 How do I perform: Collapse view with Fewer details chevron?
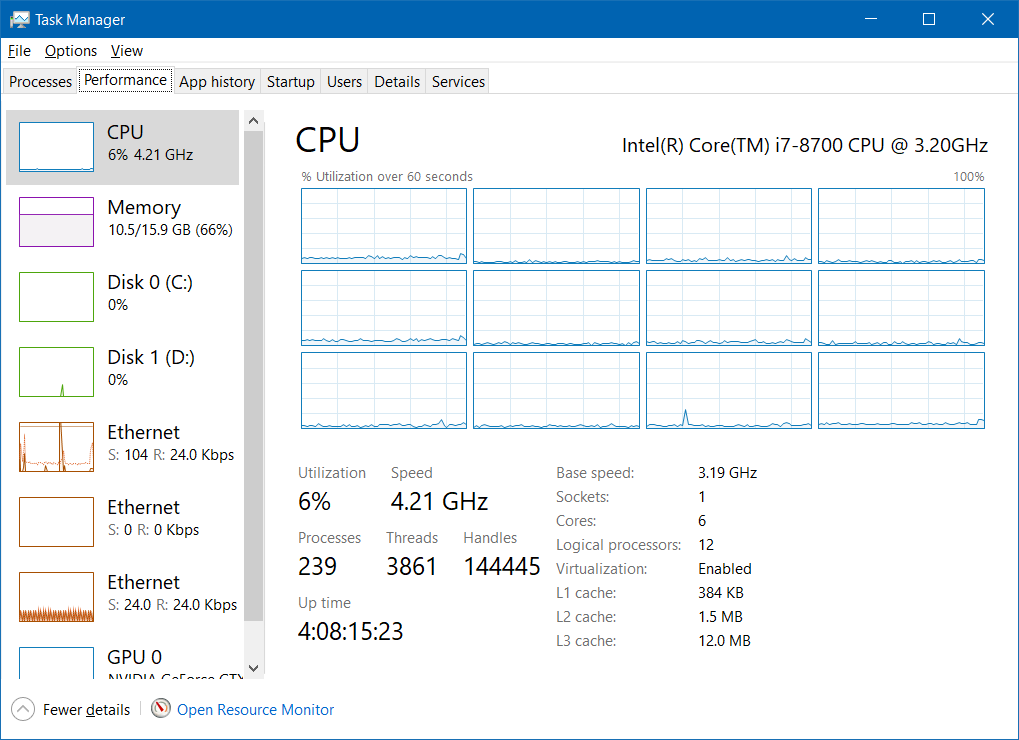[23, 710]
